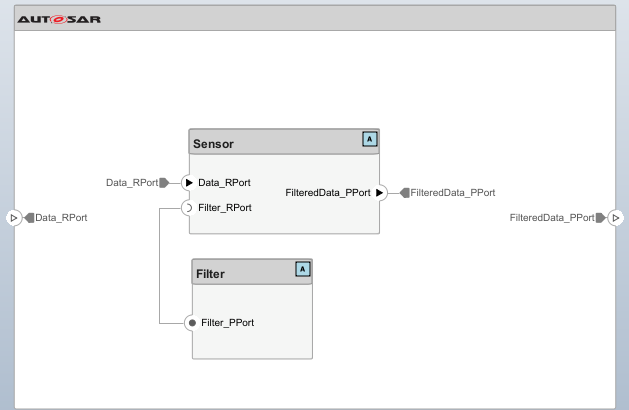Viewport: 629px width, 410px height.
Task: Click the Filter_PPort label inside Filter
Action: click(x=227, y=322)
